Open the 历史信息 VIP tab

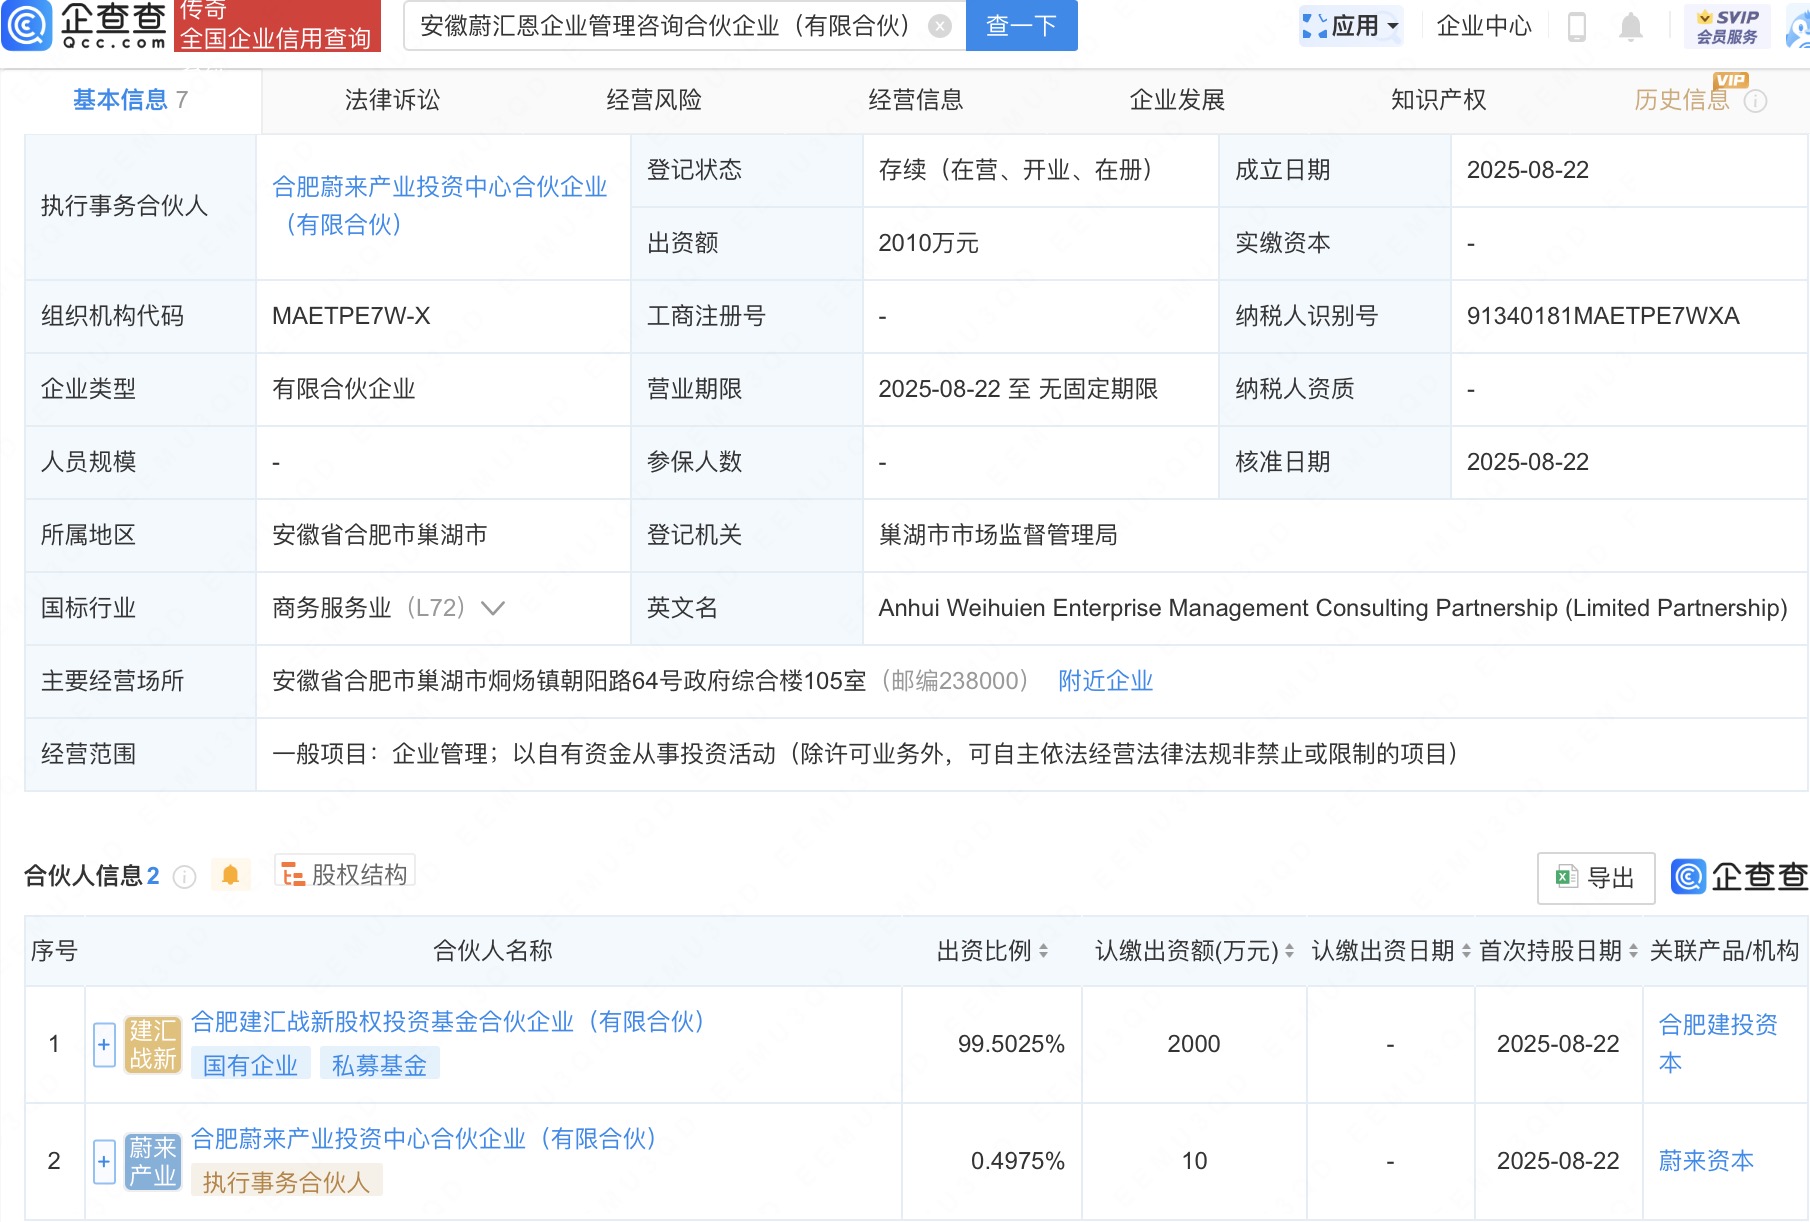pyautogui.click(x=1682, y=100)
